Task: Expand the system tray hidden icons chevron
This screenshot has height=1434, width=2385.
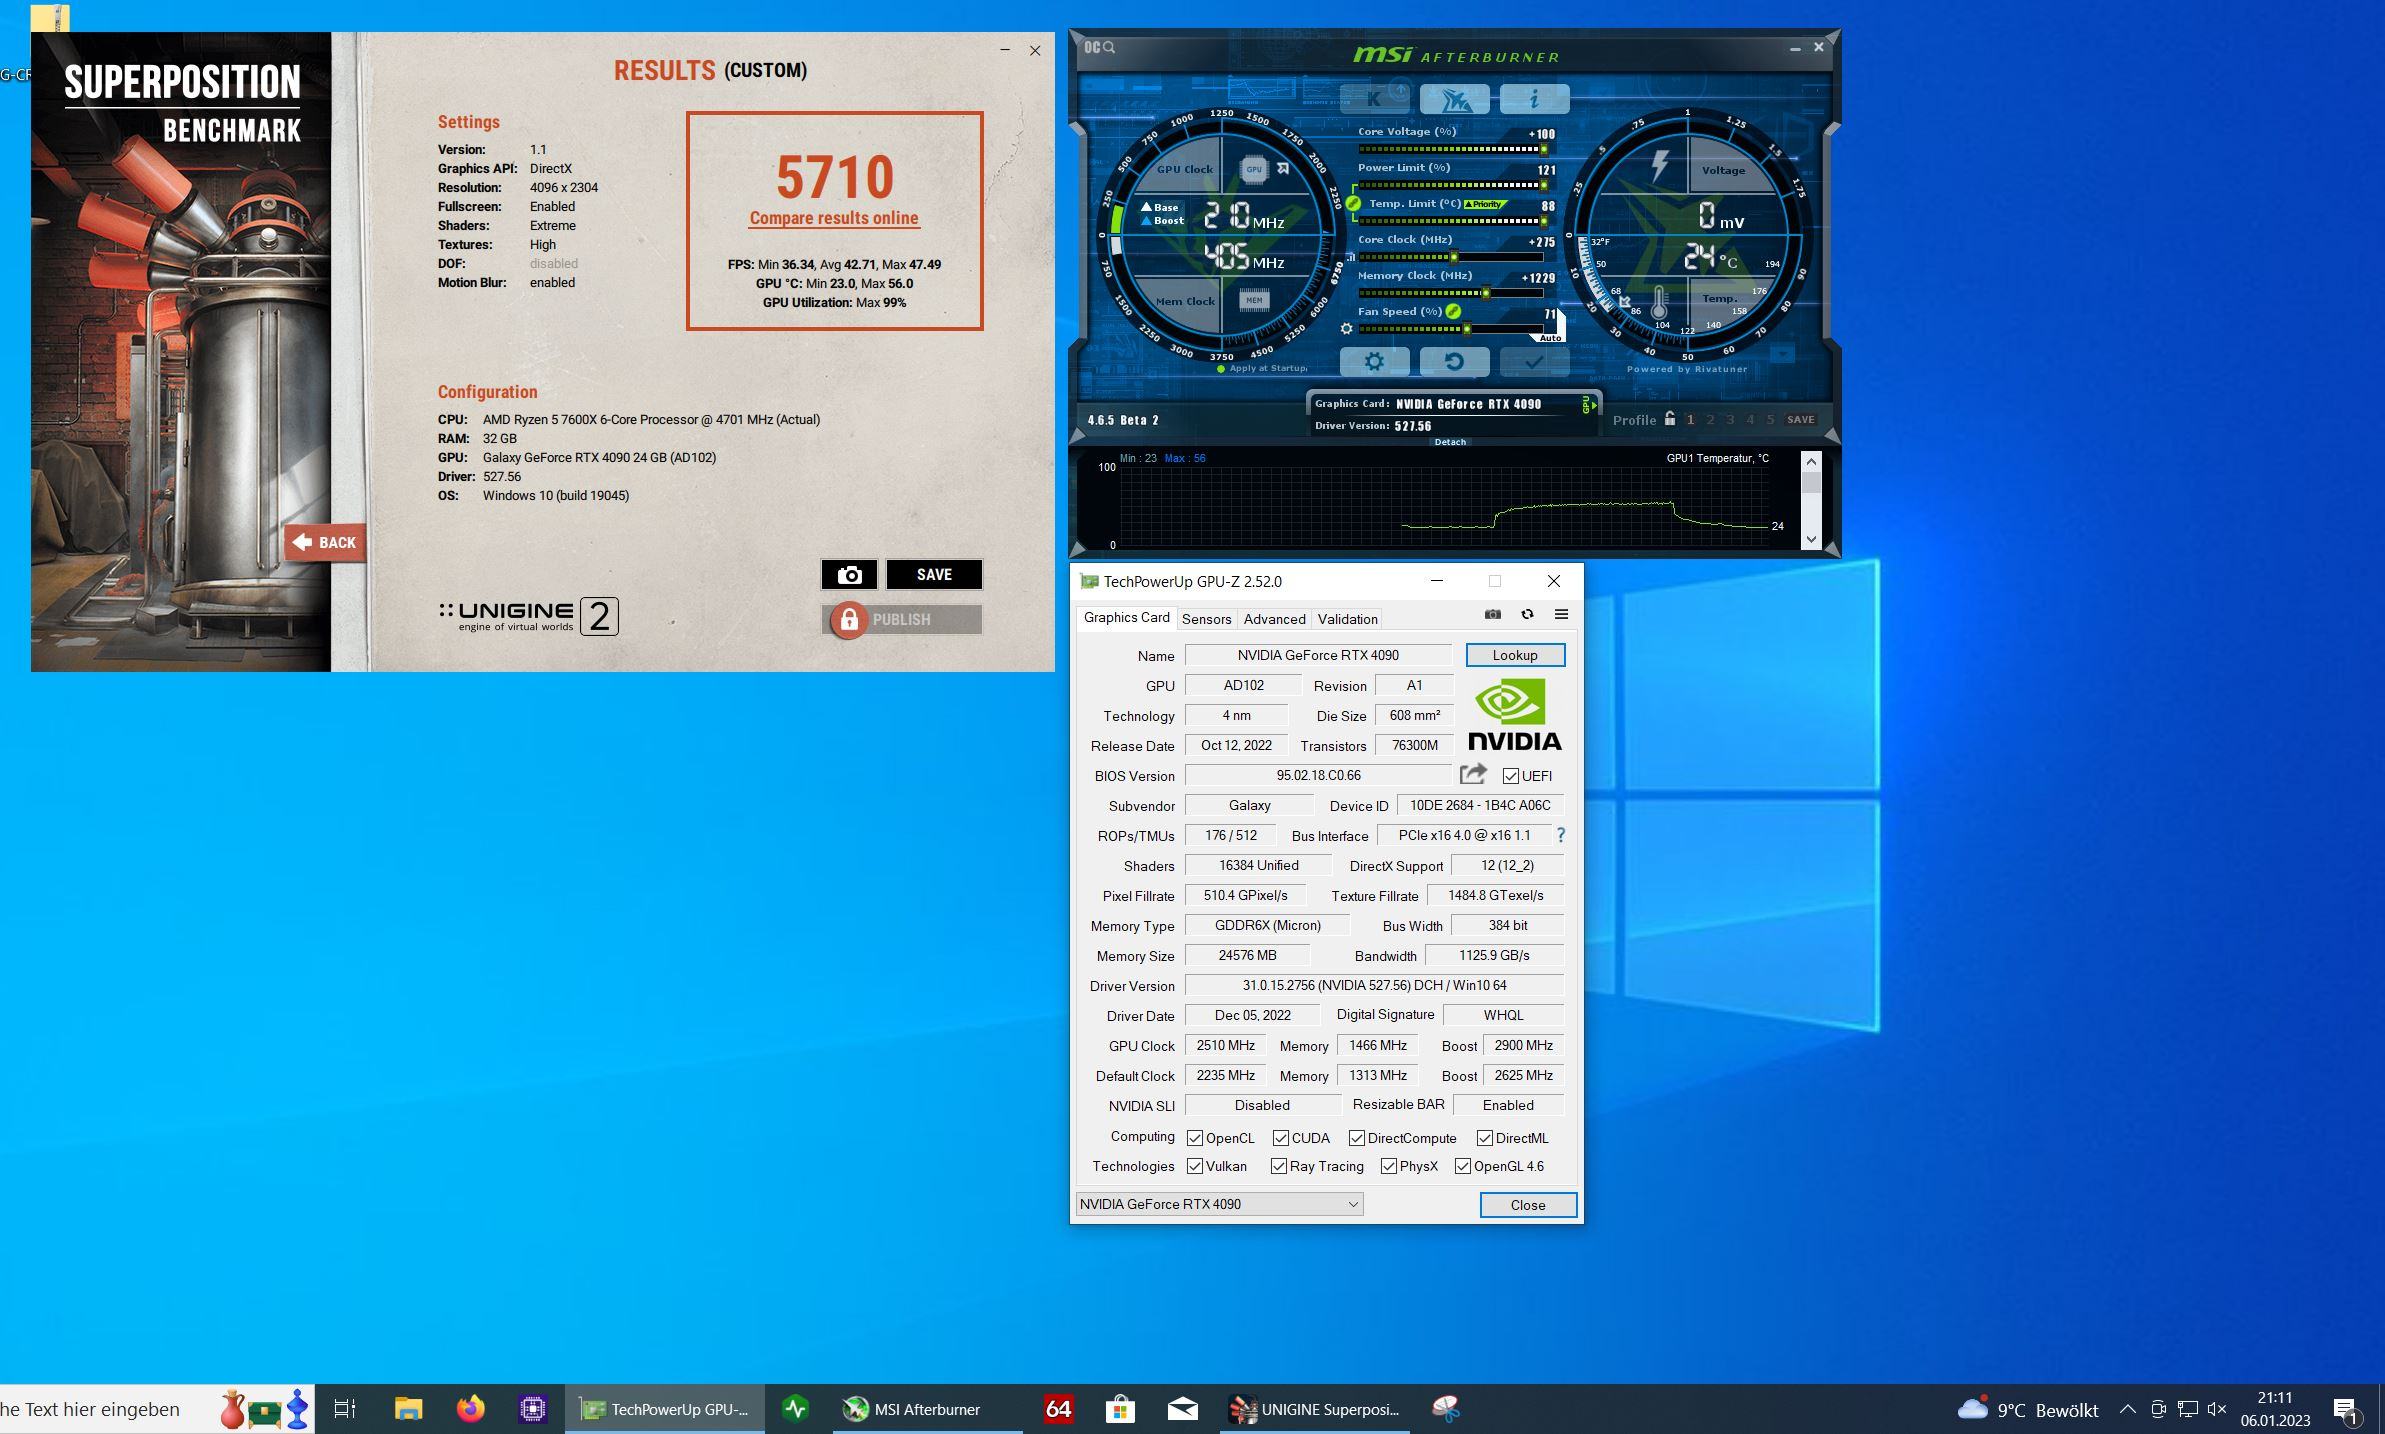Action: pos(2127,1409)
